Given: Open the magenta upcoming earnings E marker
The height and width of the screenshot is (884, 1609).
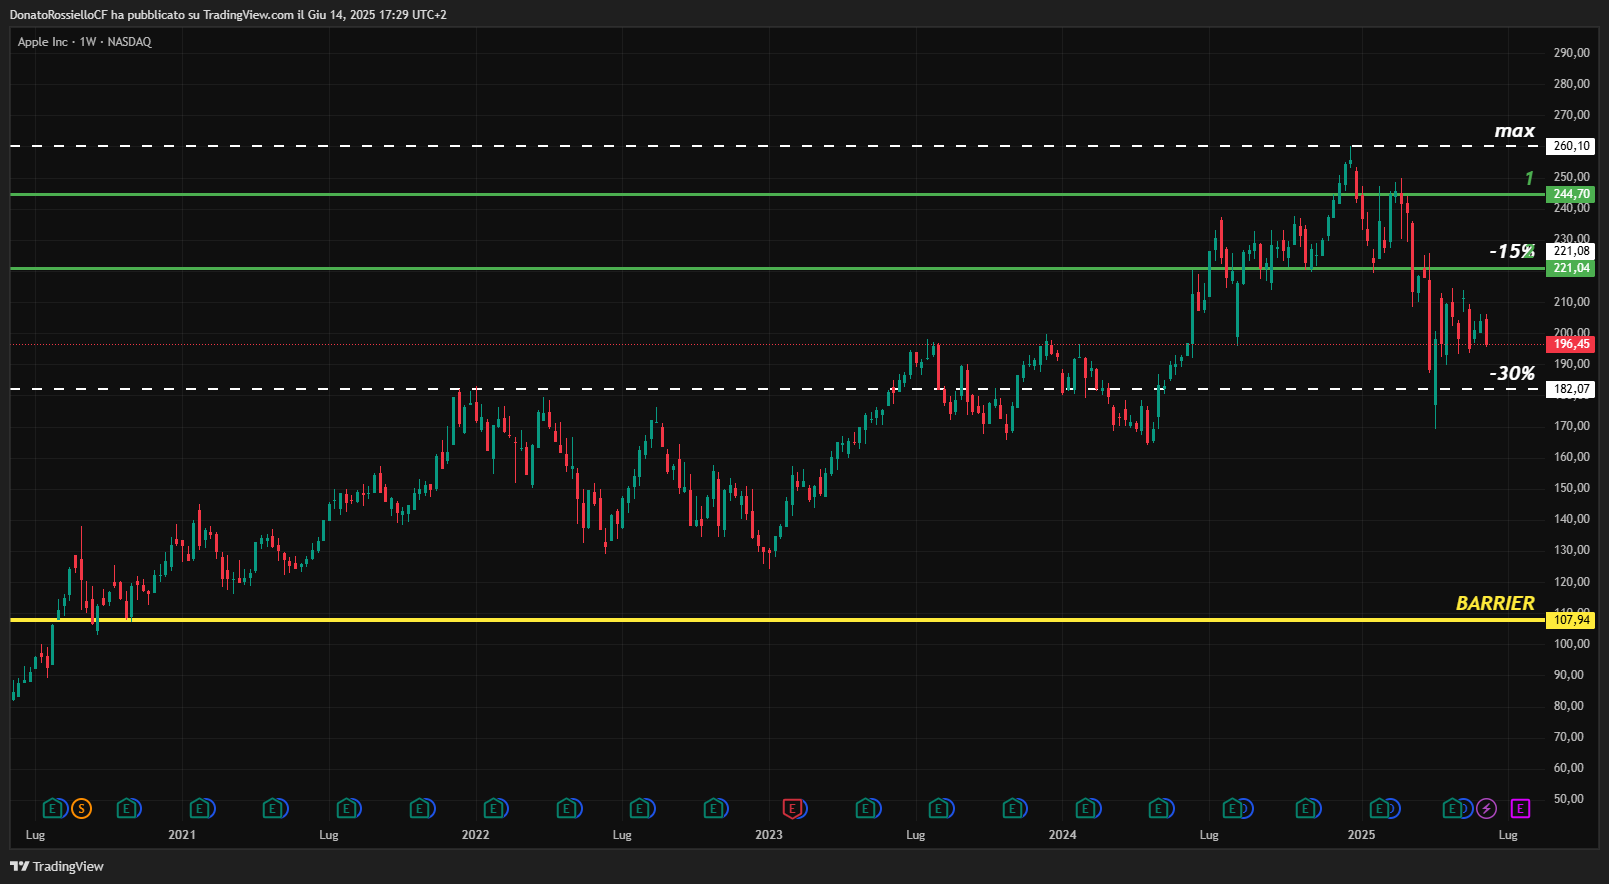Looking at the screenshot, I should point(1520,808).
